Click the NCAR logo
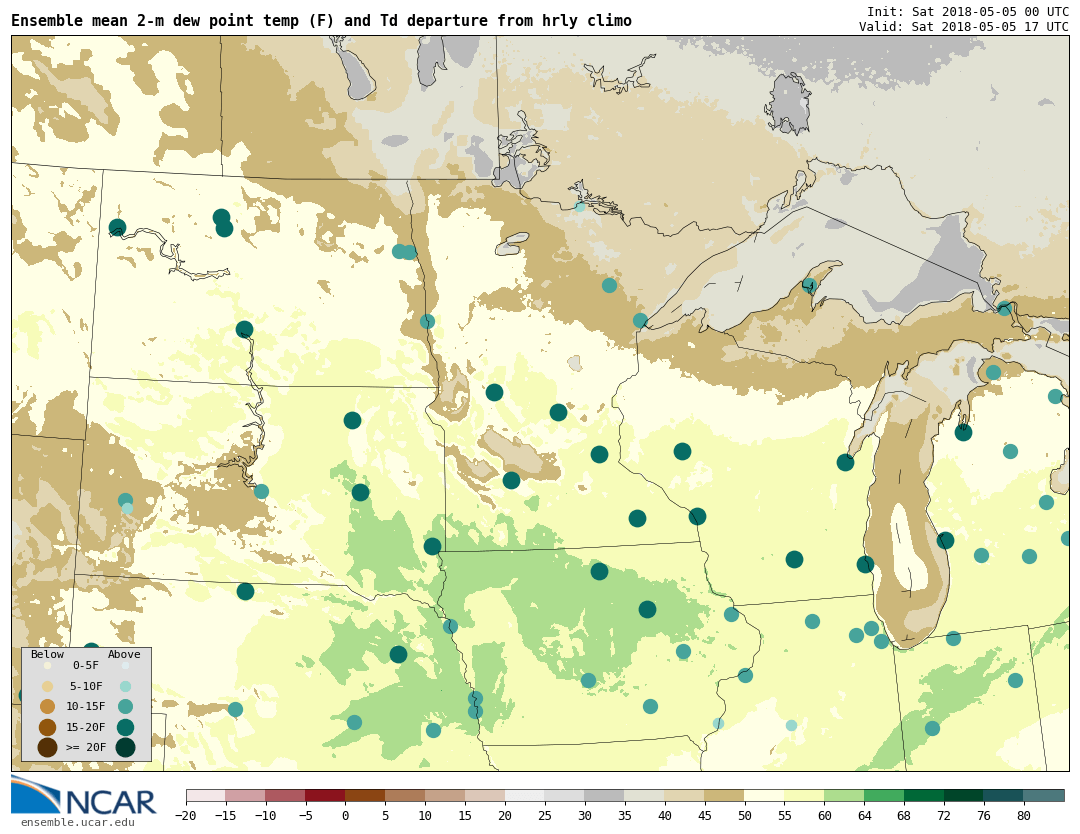The height and width of the screenshot is (834, 1080). click(84, 797)
